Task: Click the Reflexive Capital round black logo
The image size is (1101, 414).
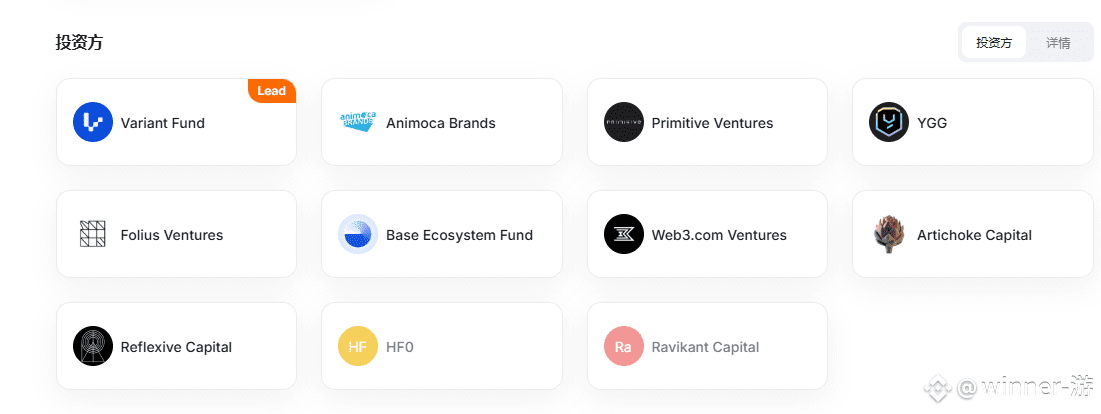Action: pos(93,346)
